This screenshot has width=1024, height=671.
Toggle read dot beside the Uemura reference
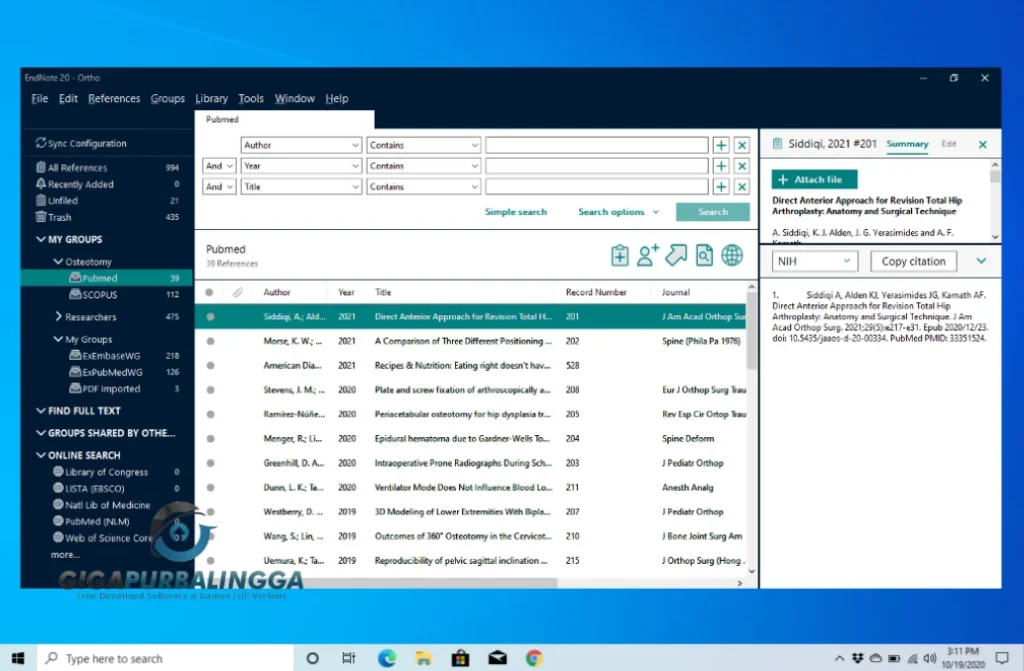point(209,560)
